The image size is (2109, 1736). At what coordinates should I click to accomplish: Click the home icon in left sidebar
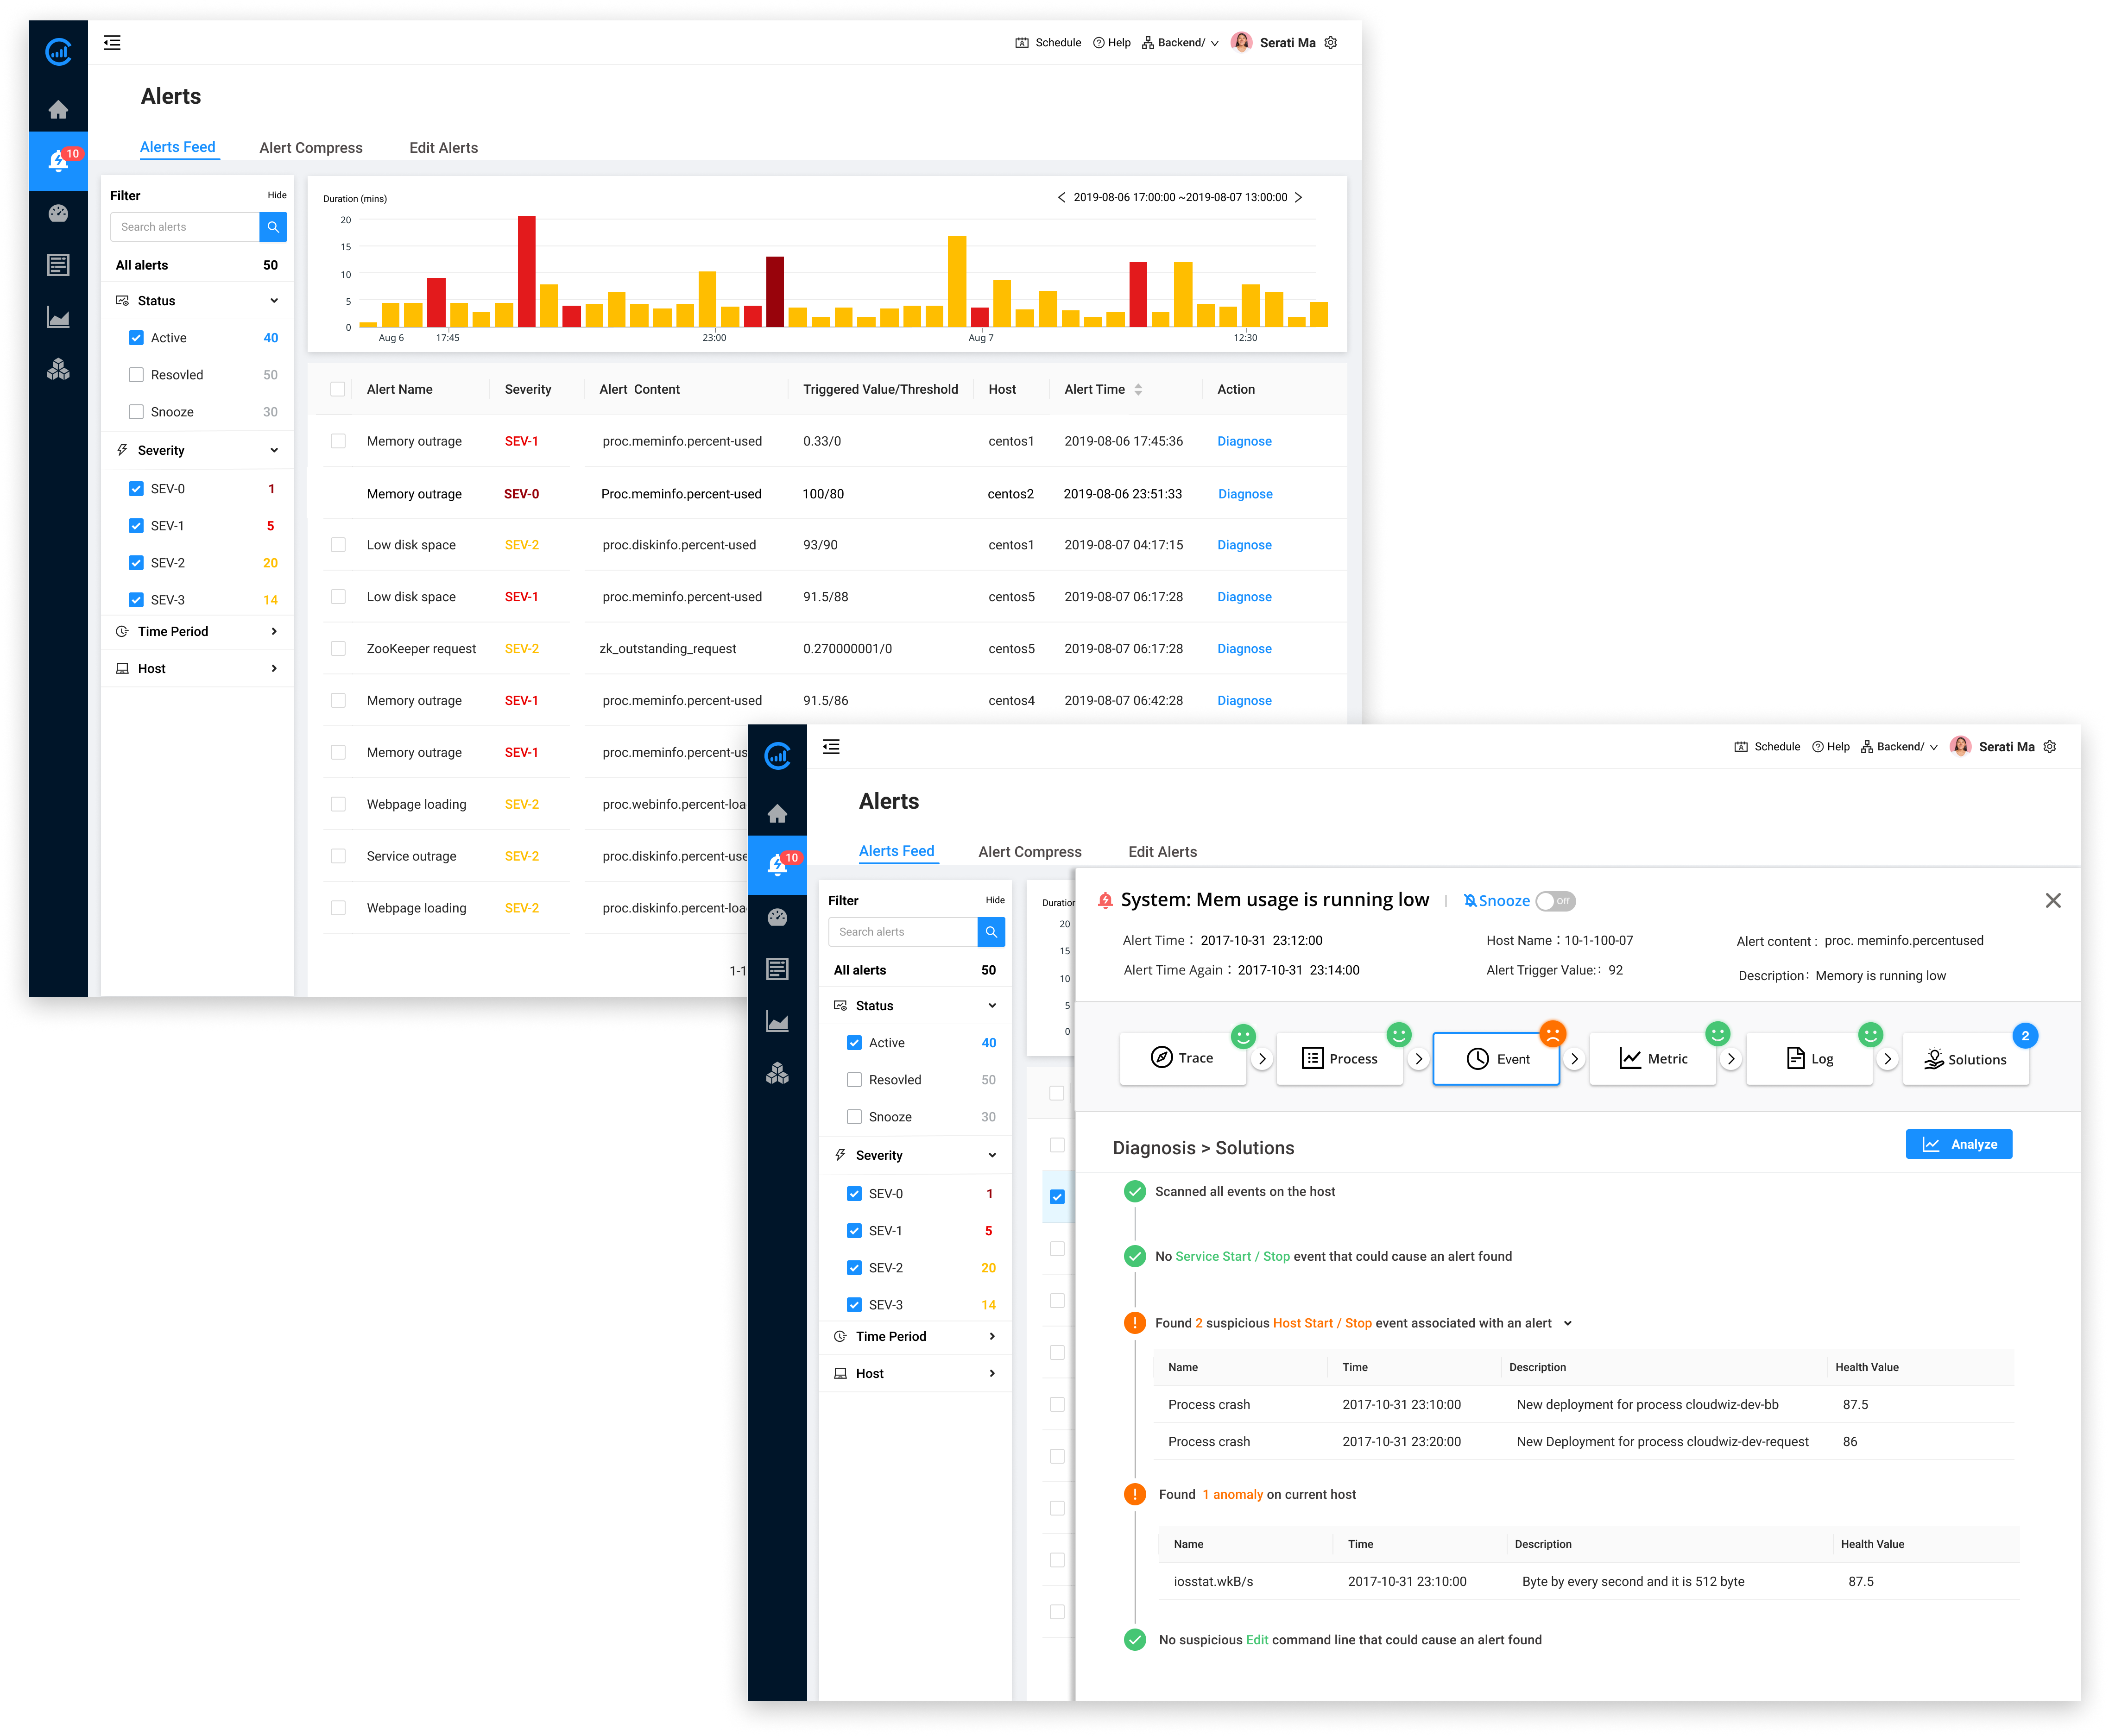[x=58, y=110]
